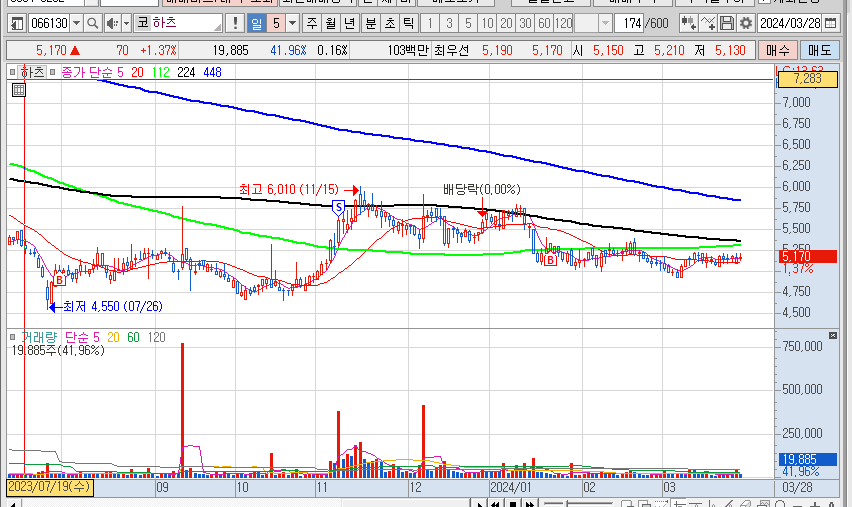The image size is (852, 507).
Task: Click the 2024/03/28 date field
Action: tap(790, 23)
